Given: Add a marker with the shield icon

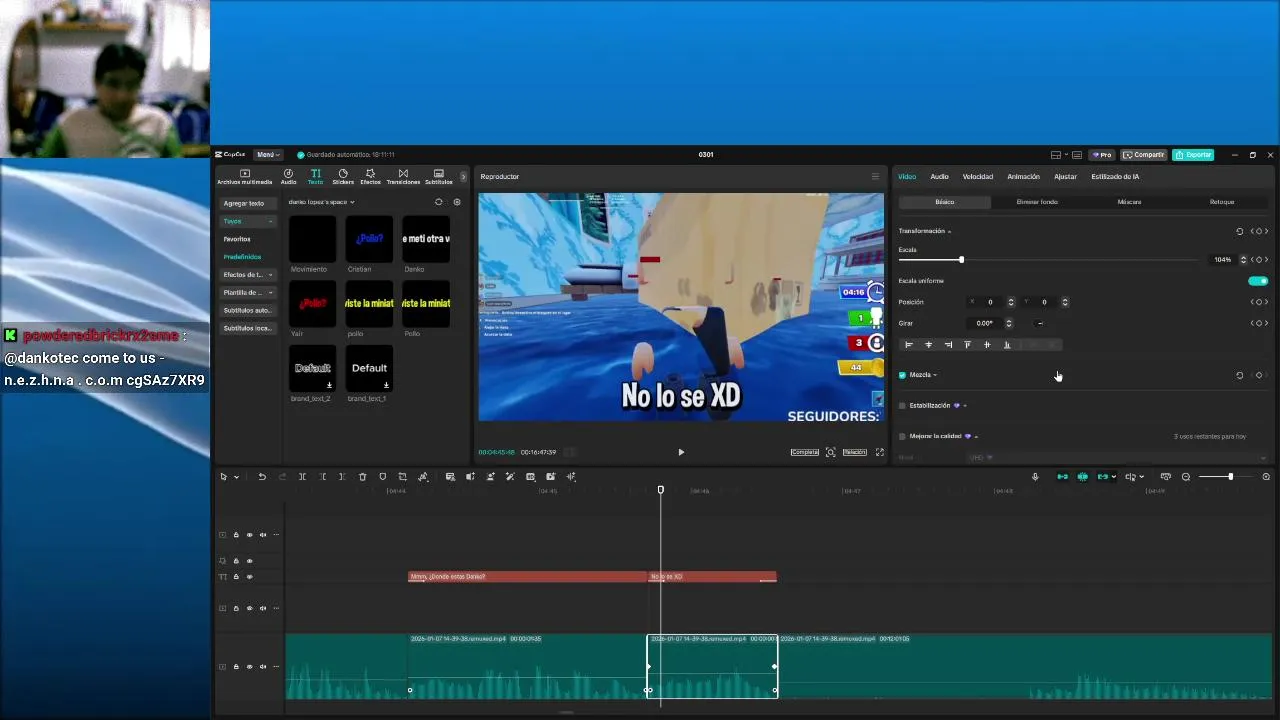Looking at the screenshot, I should pyautogui.click(x=382, y=477).
